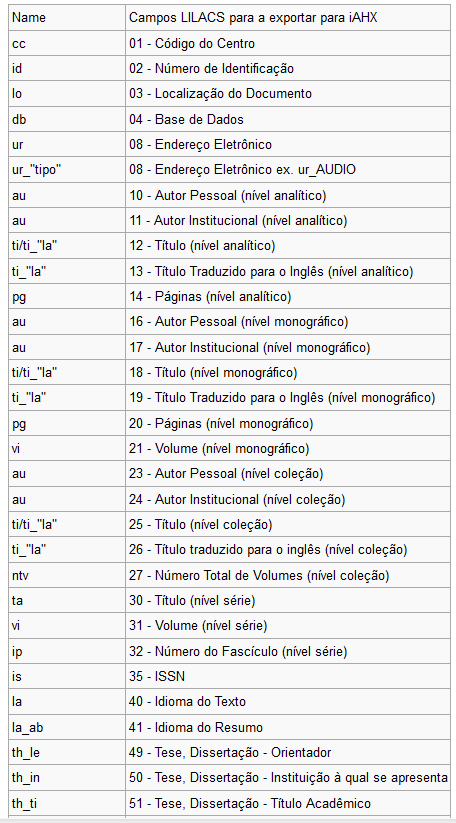Click the 'db' name cell
The image size is (456, 823).
67,119
